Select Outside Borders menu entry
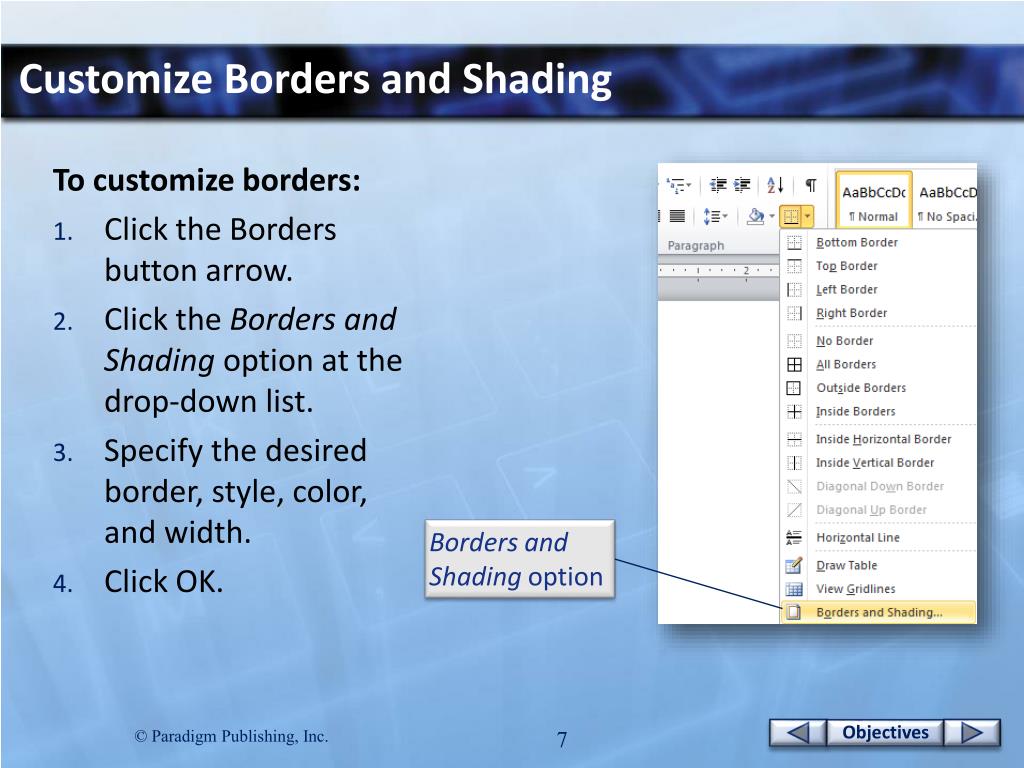The width and height of the screenshot is (1024, 768). 878,388
